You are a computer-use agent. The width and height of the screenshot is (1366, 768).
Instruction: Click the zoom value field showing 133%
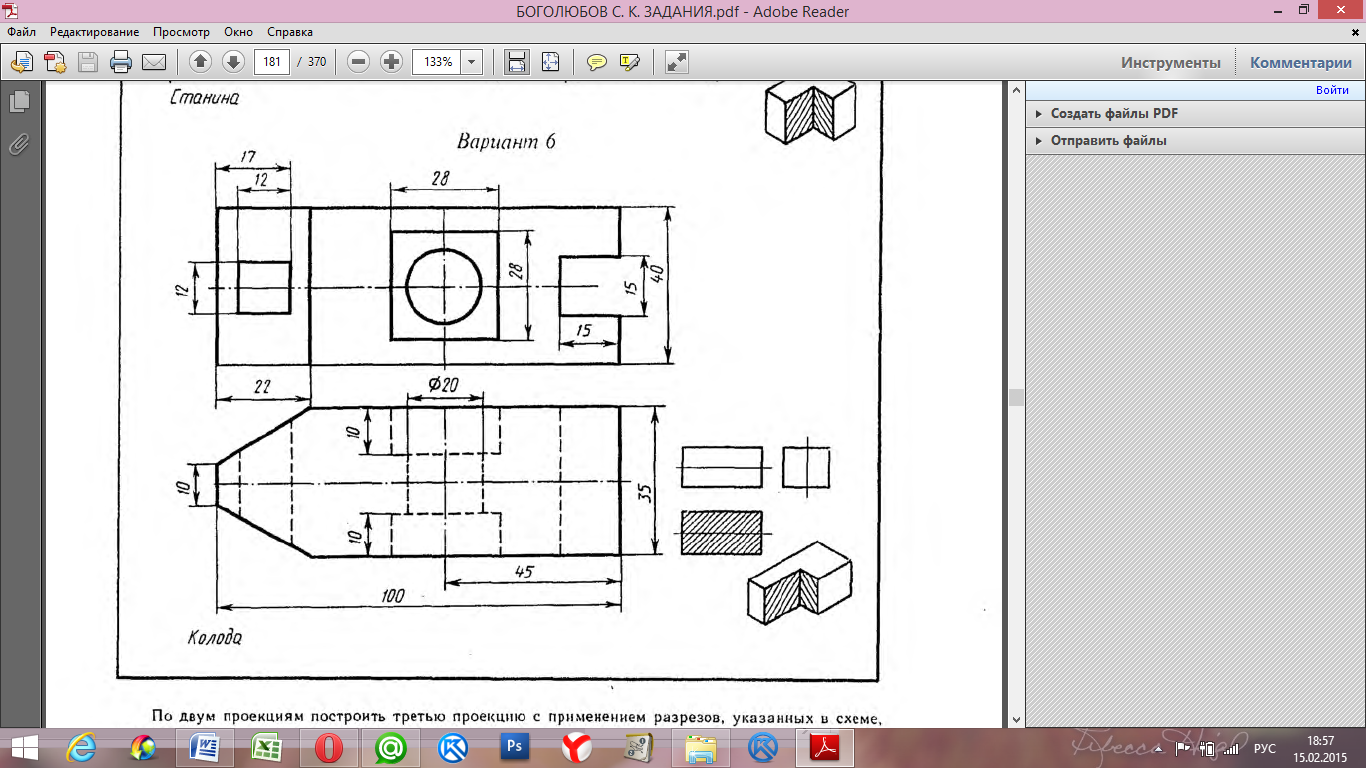click(437, 62)
